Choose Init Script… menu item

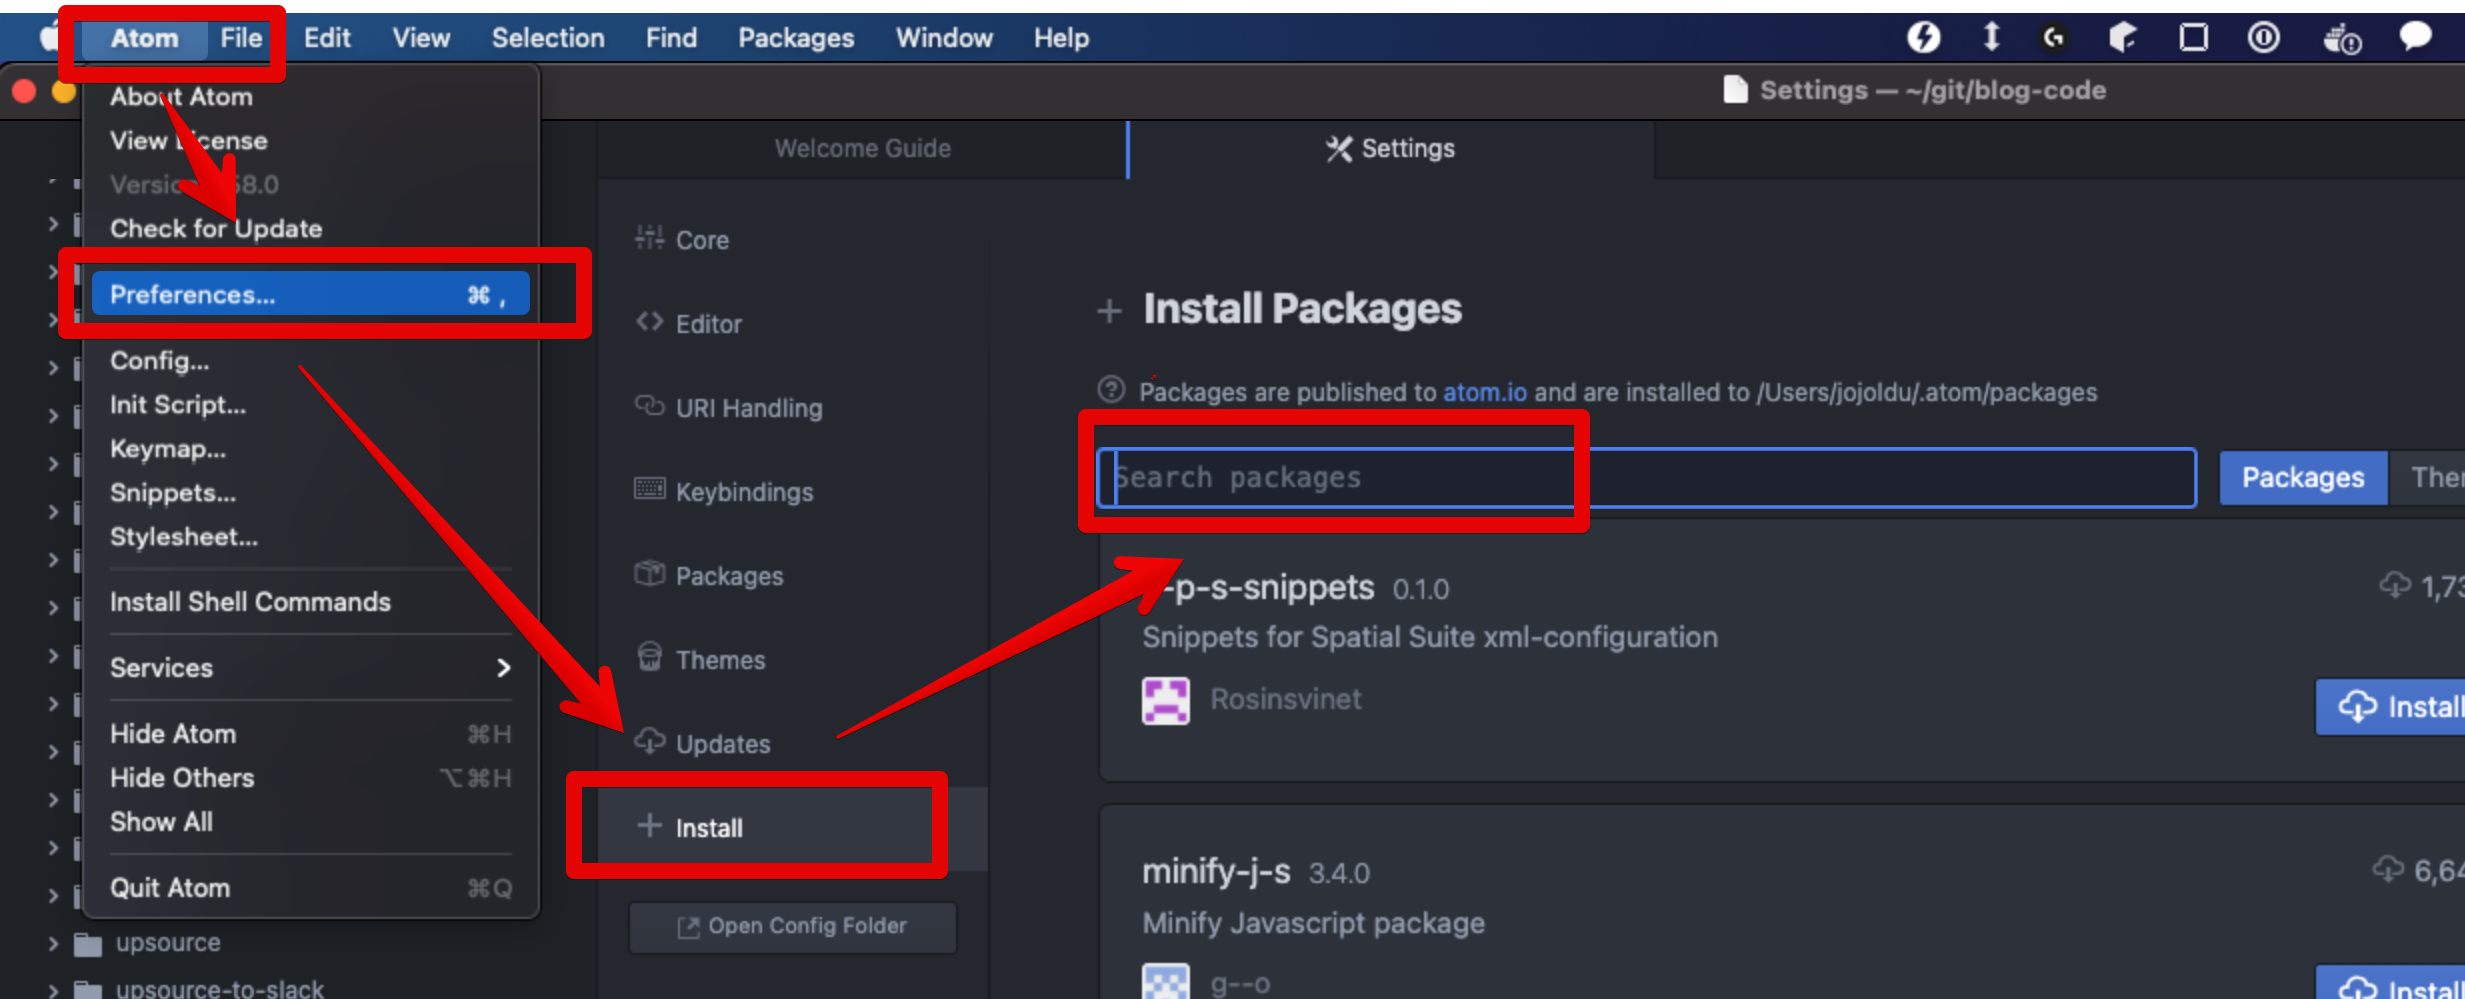(310, 405)
